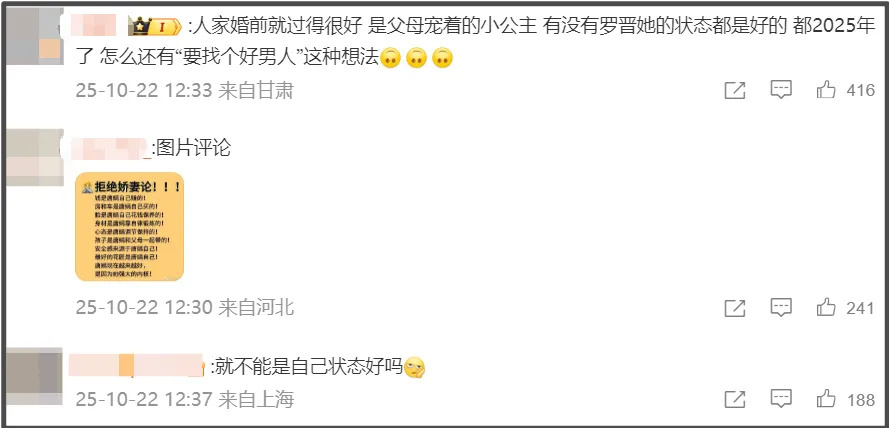This screenshot has width=889, height=428.
Task: Click the 25-10-22 12:37 timestamp
Action: click(x=144, y=400)
